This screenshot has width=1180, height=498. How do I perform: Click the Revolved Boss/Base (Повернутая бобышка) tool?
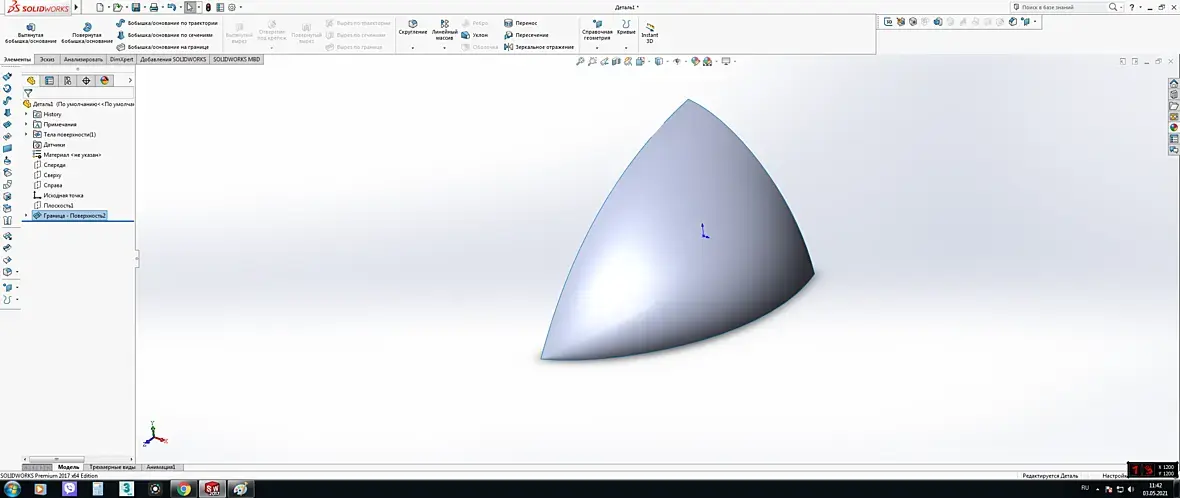pos(87,33)
